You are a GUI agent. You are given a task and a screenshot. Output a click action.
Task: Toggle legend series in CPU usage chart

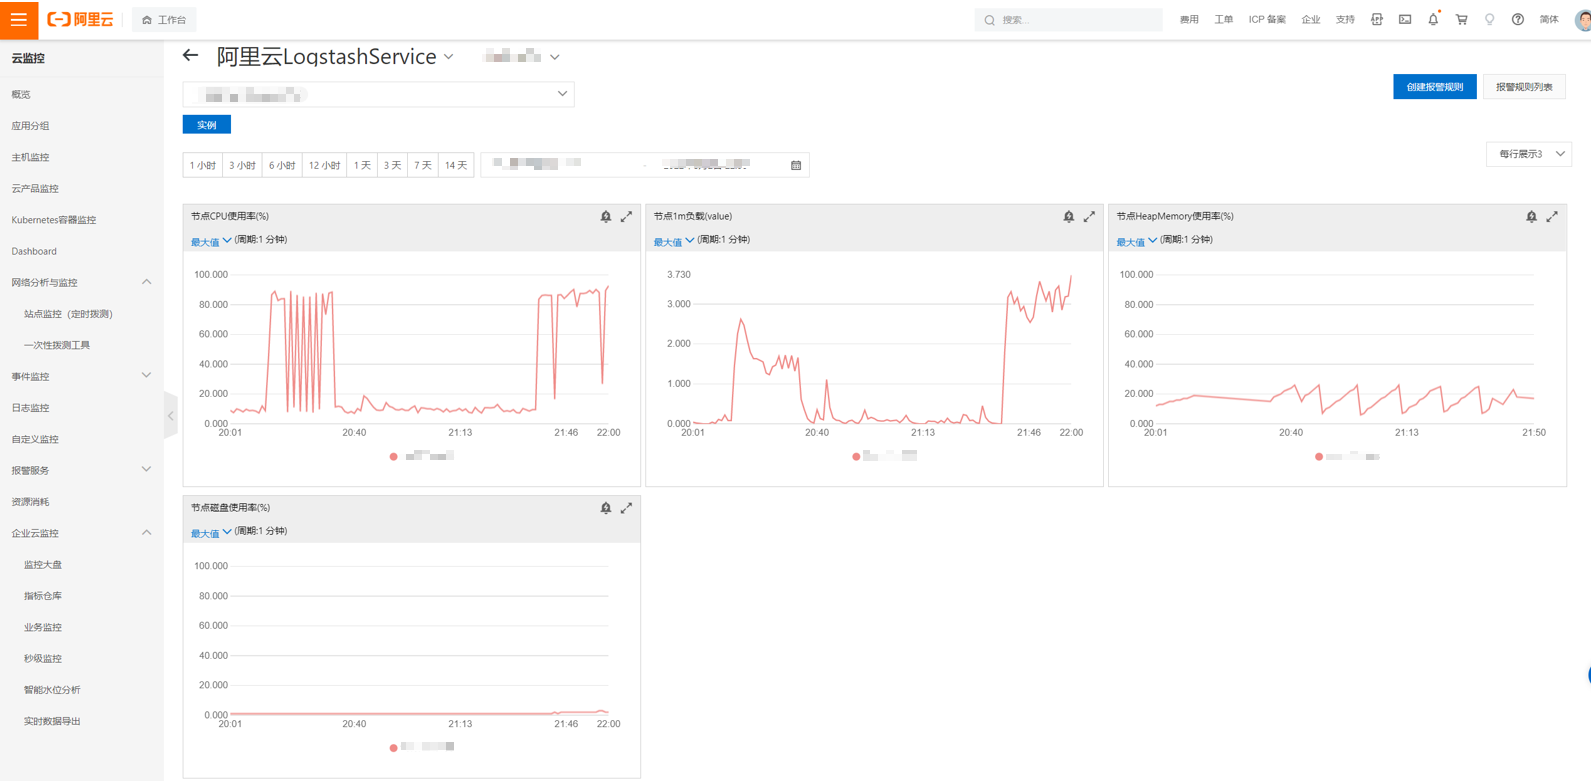click(x=422, y=456)
